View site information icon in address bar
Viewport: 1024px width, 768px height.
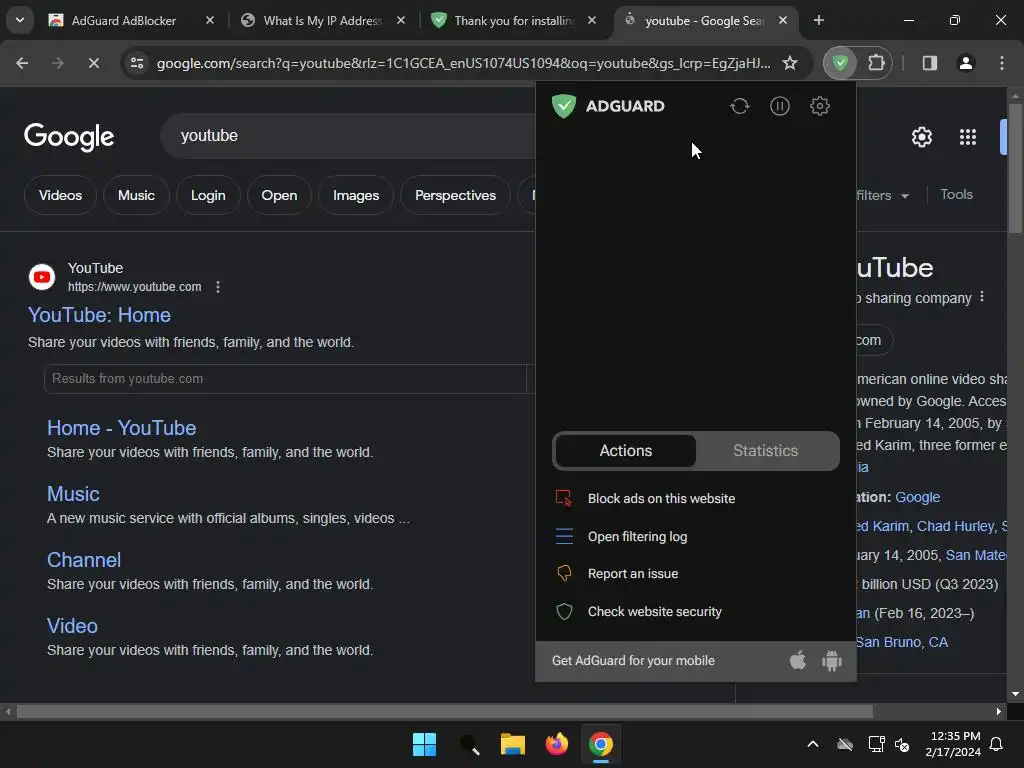tap(136, 63)
